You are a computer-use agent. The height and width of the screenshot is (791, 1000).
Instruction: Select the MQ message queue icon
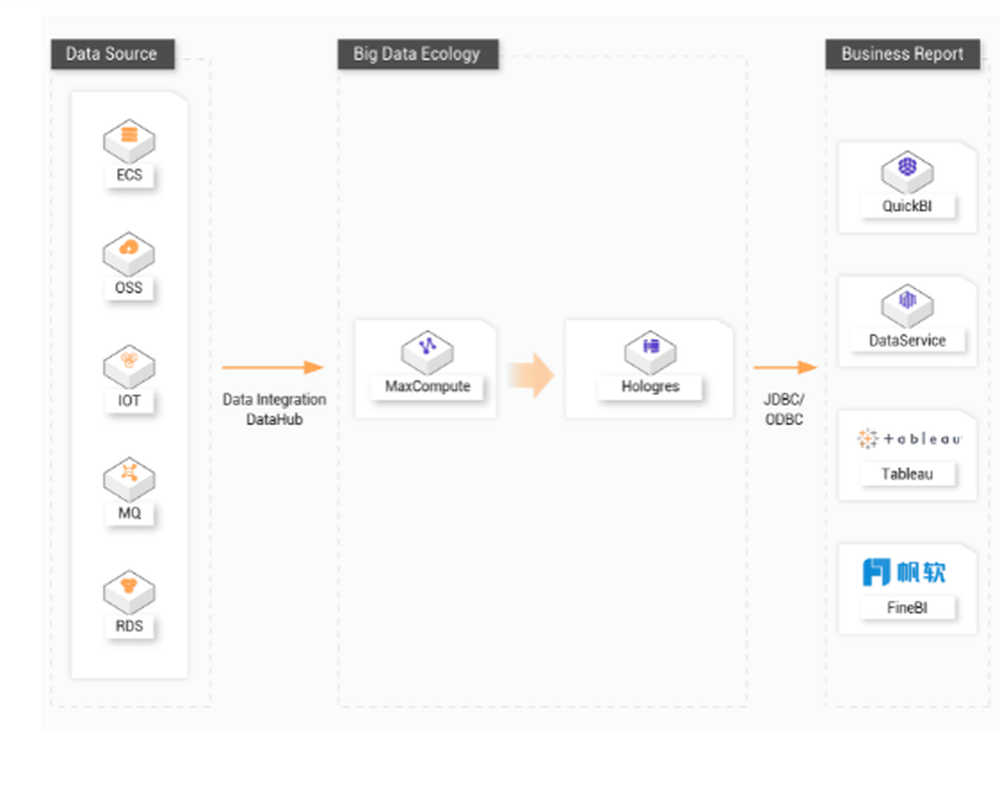pos(129,476)
